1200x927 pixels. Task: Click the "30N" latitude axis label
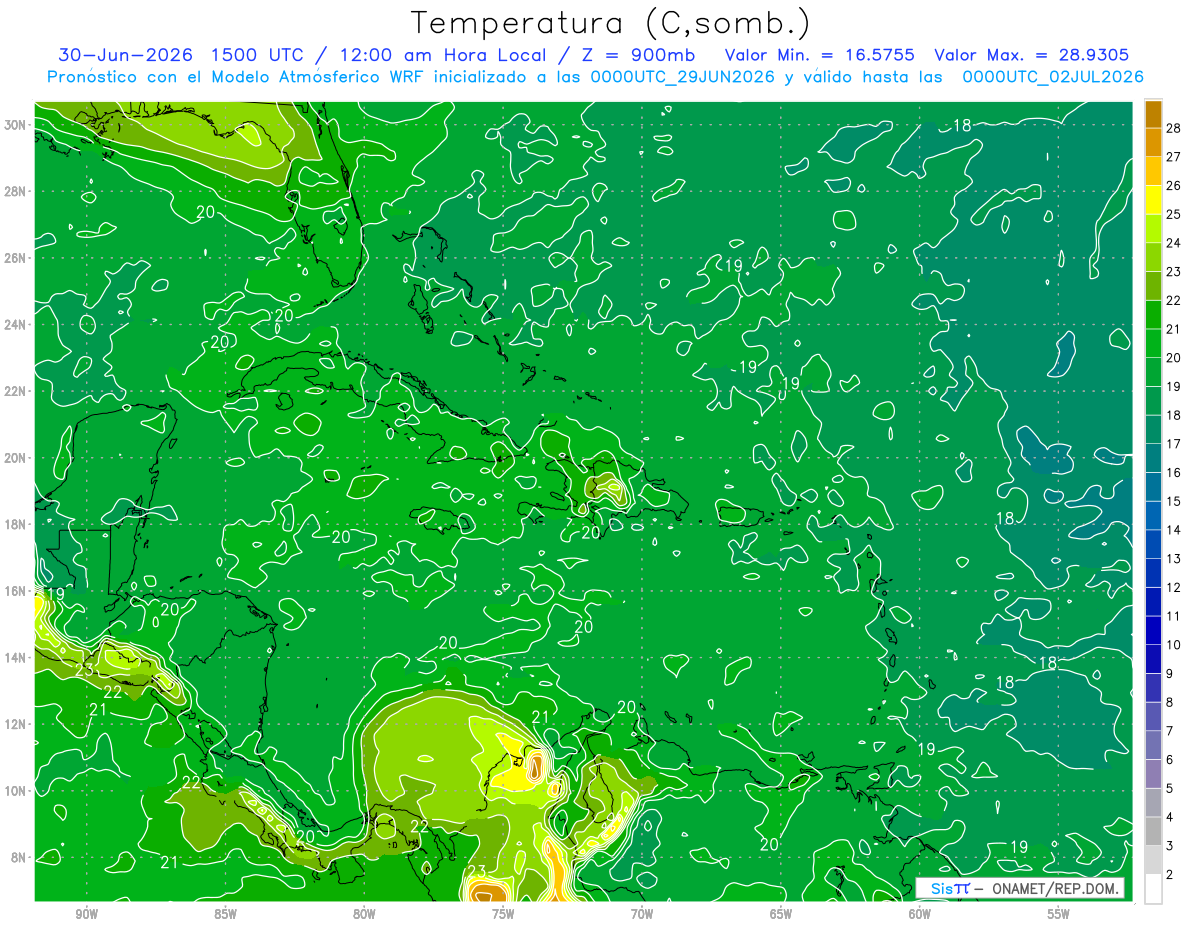[17, 125]
